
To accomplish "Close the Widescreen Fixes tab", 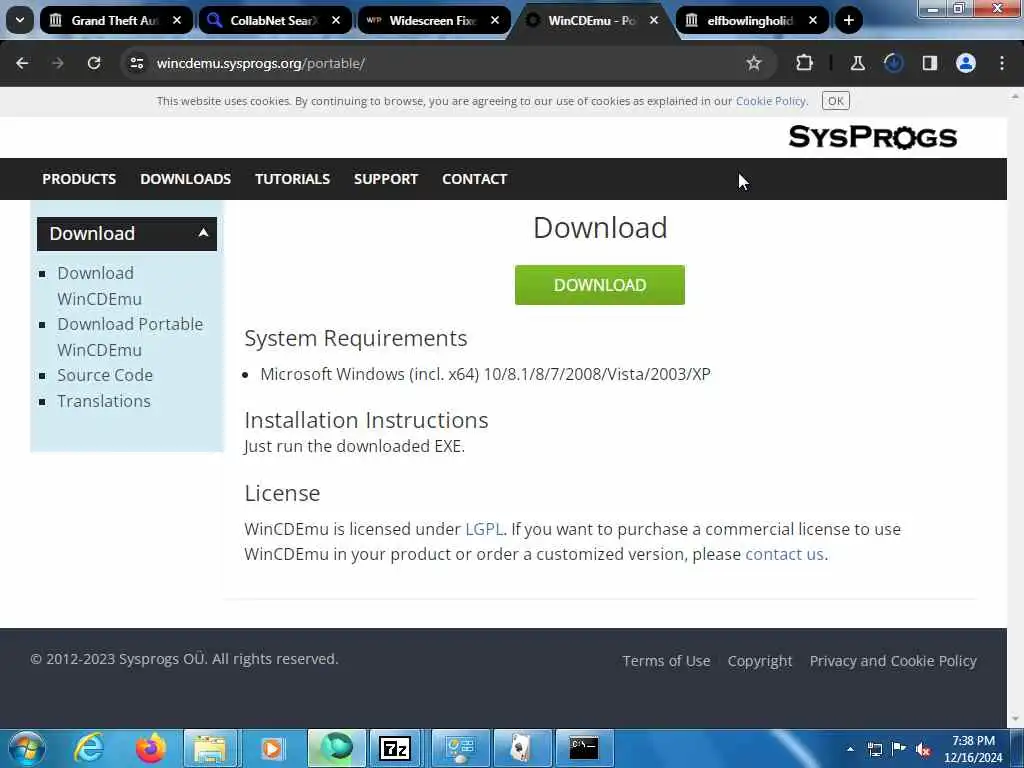I will (x=495, y=20).
